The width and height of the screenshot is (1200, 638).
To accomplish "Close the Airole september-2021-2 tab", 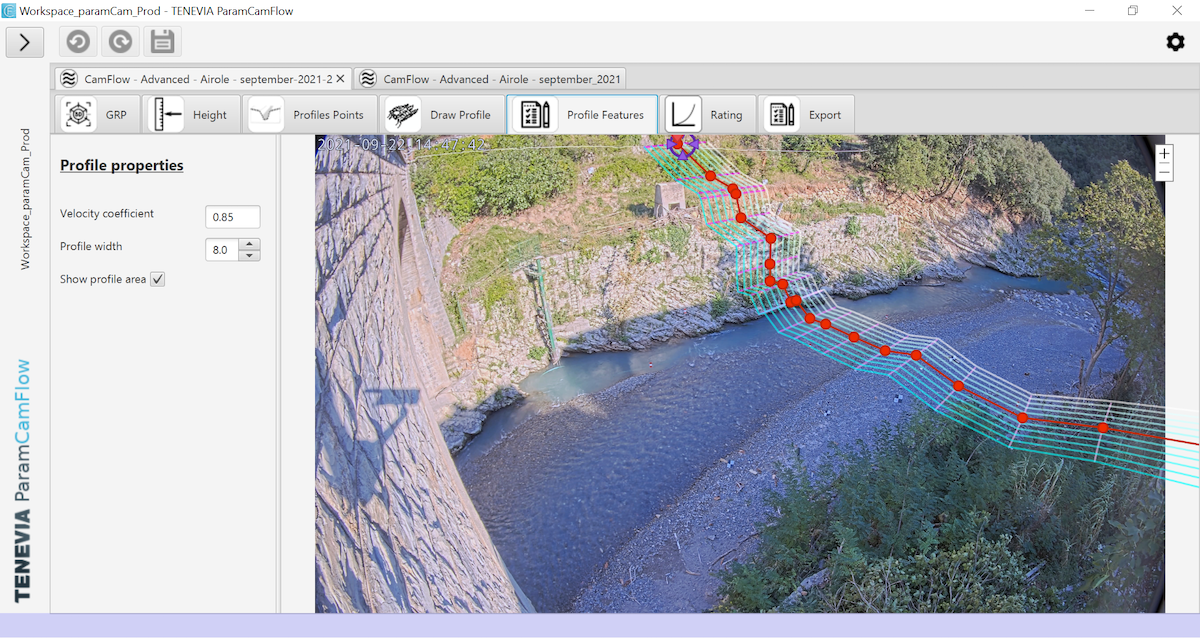I will (340, 79).
